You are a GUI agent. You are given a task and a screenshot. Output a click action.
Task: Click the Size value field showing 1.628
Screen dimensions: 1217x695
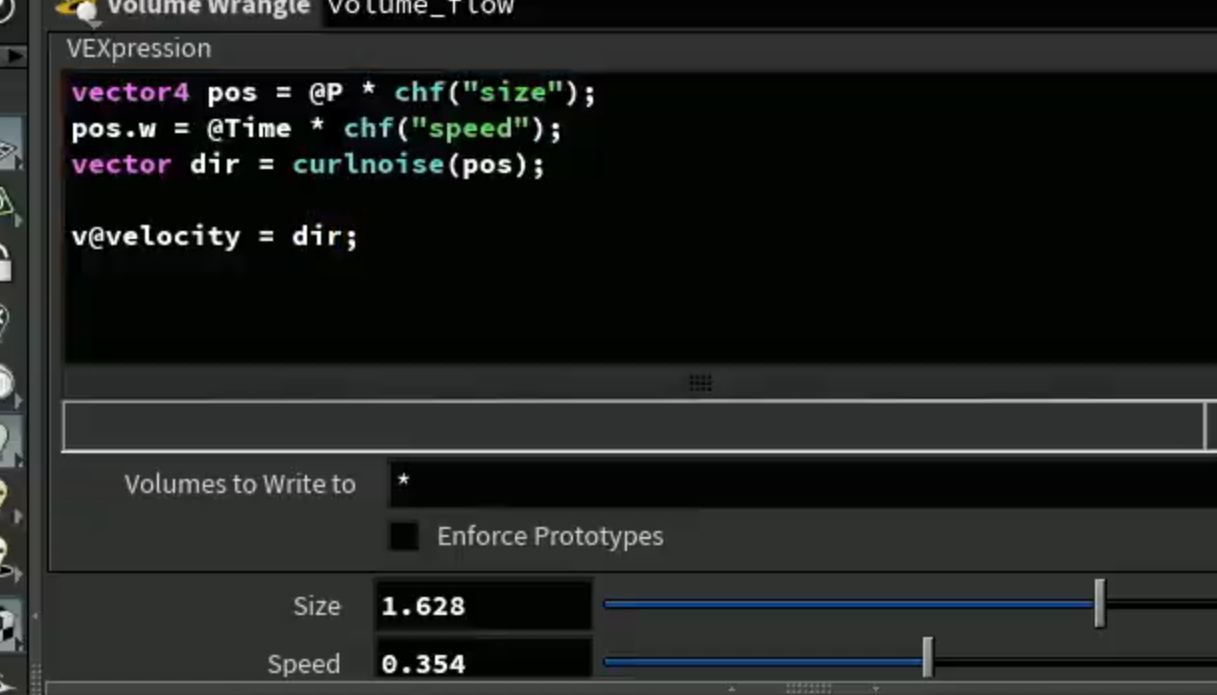pos(483,606)
